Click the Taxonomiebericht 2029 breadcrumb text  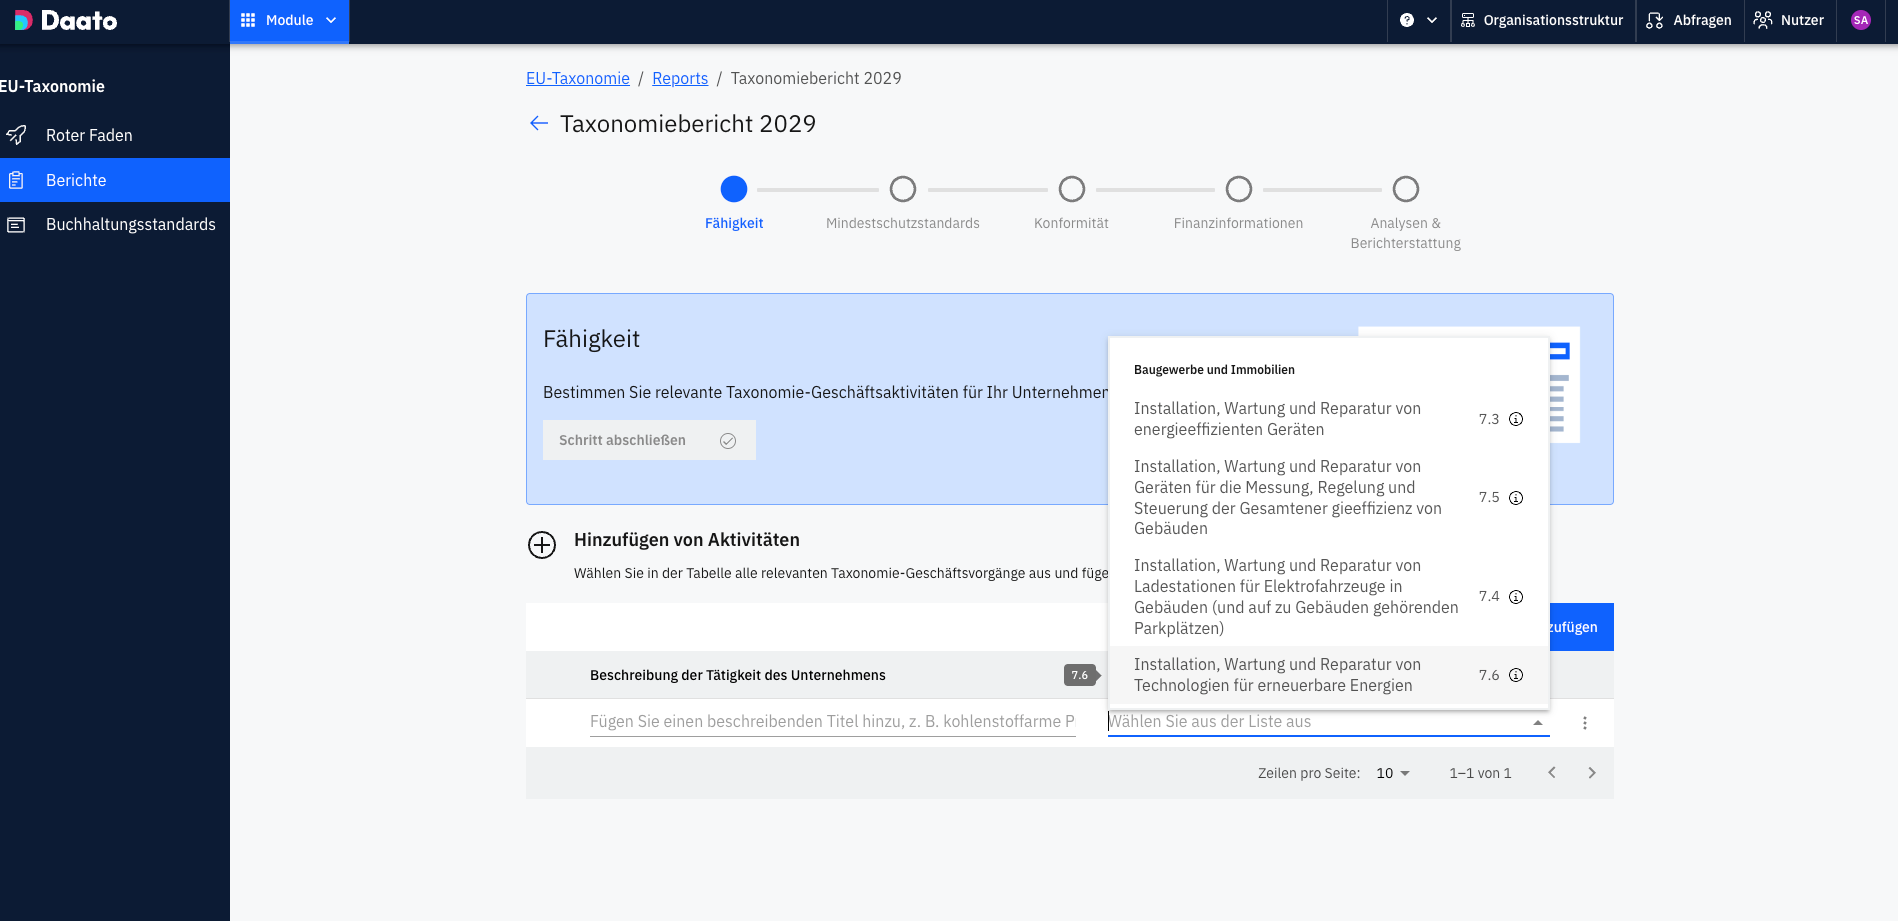816,78
